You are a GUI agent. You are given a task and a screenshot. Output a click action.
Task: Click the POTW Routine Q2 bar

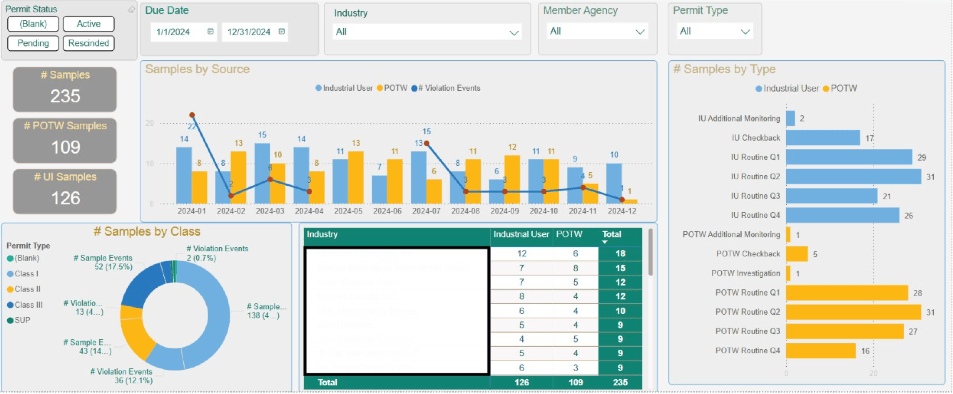pos(854,312)
